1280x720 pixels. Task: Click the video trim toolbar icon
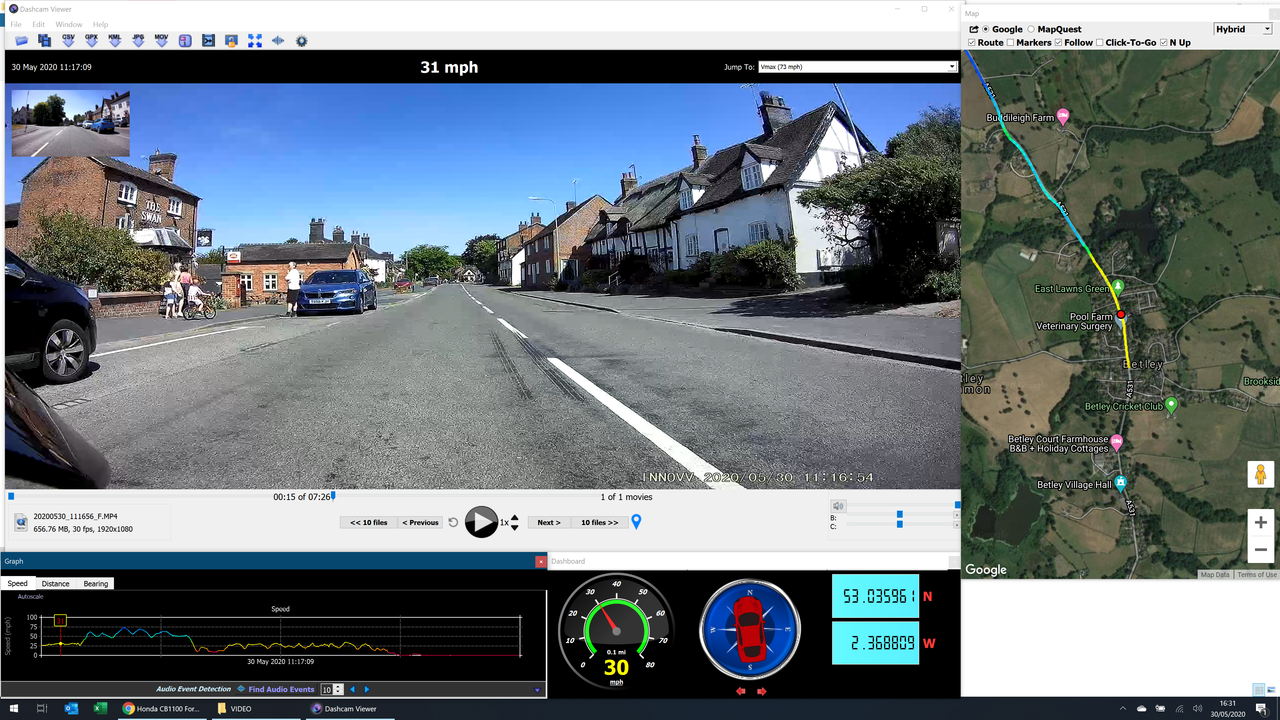pos(208,41)
